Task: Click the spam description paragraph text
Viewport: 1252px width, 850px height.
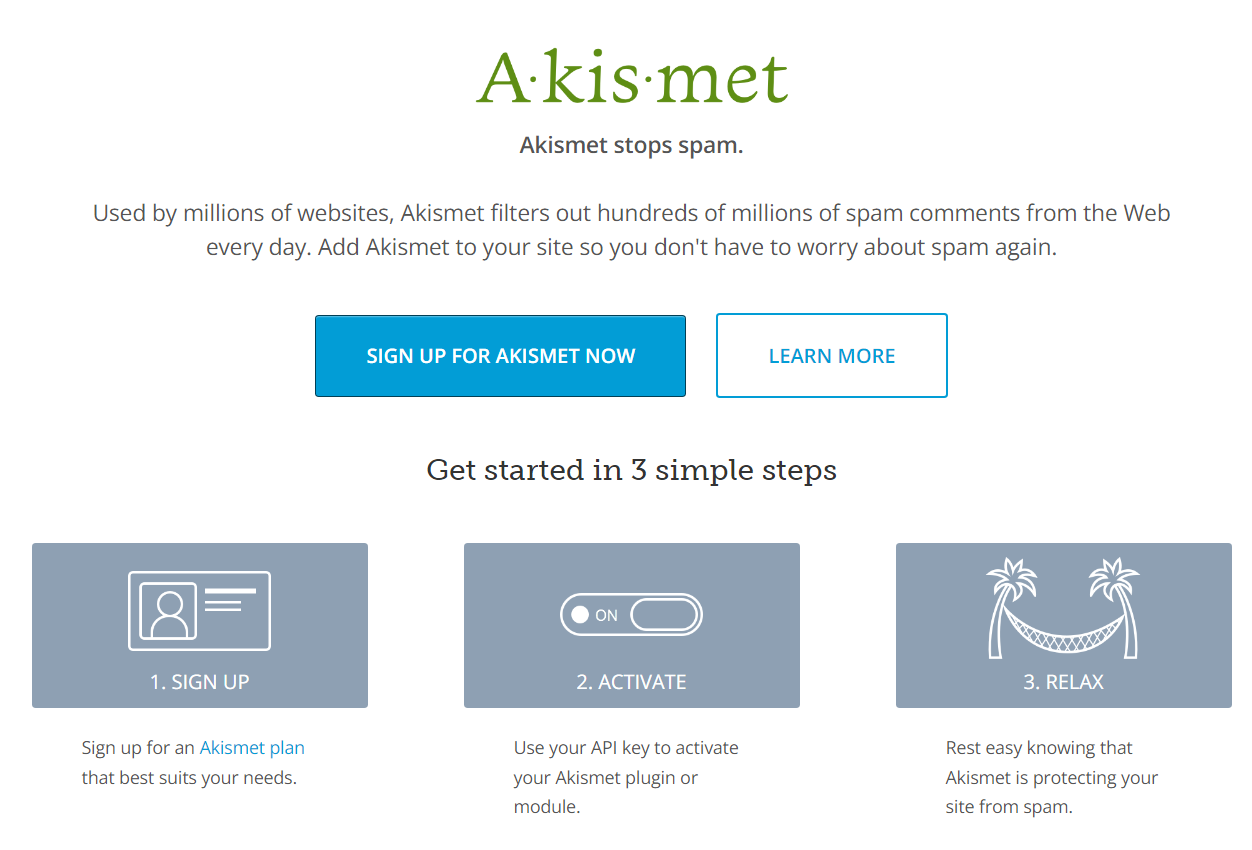Action: pyautogui.click(x=631, y=230)
